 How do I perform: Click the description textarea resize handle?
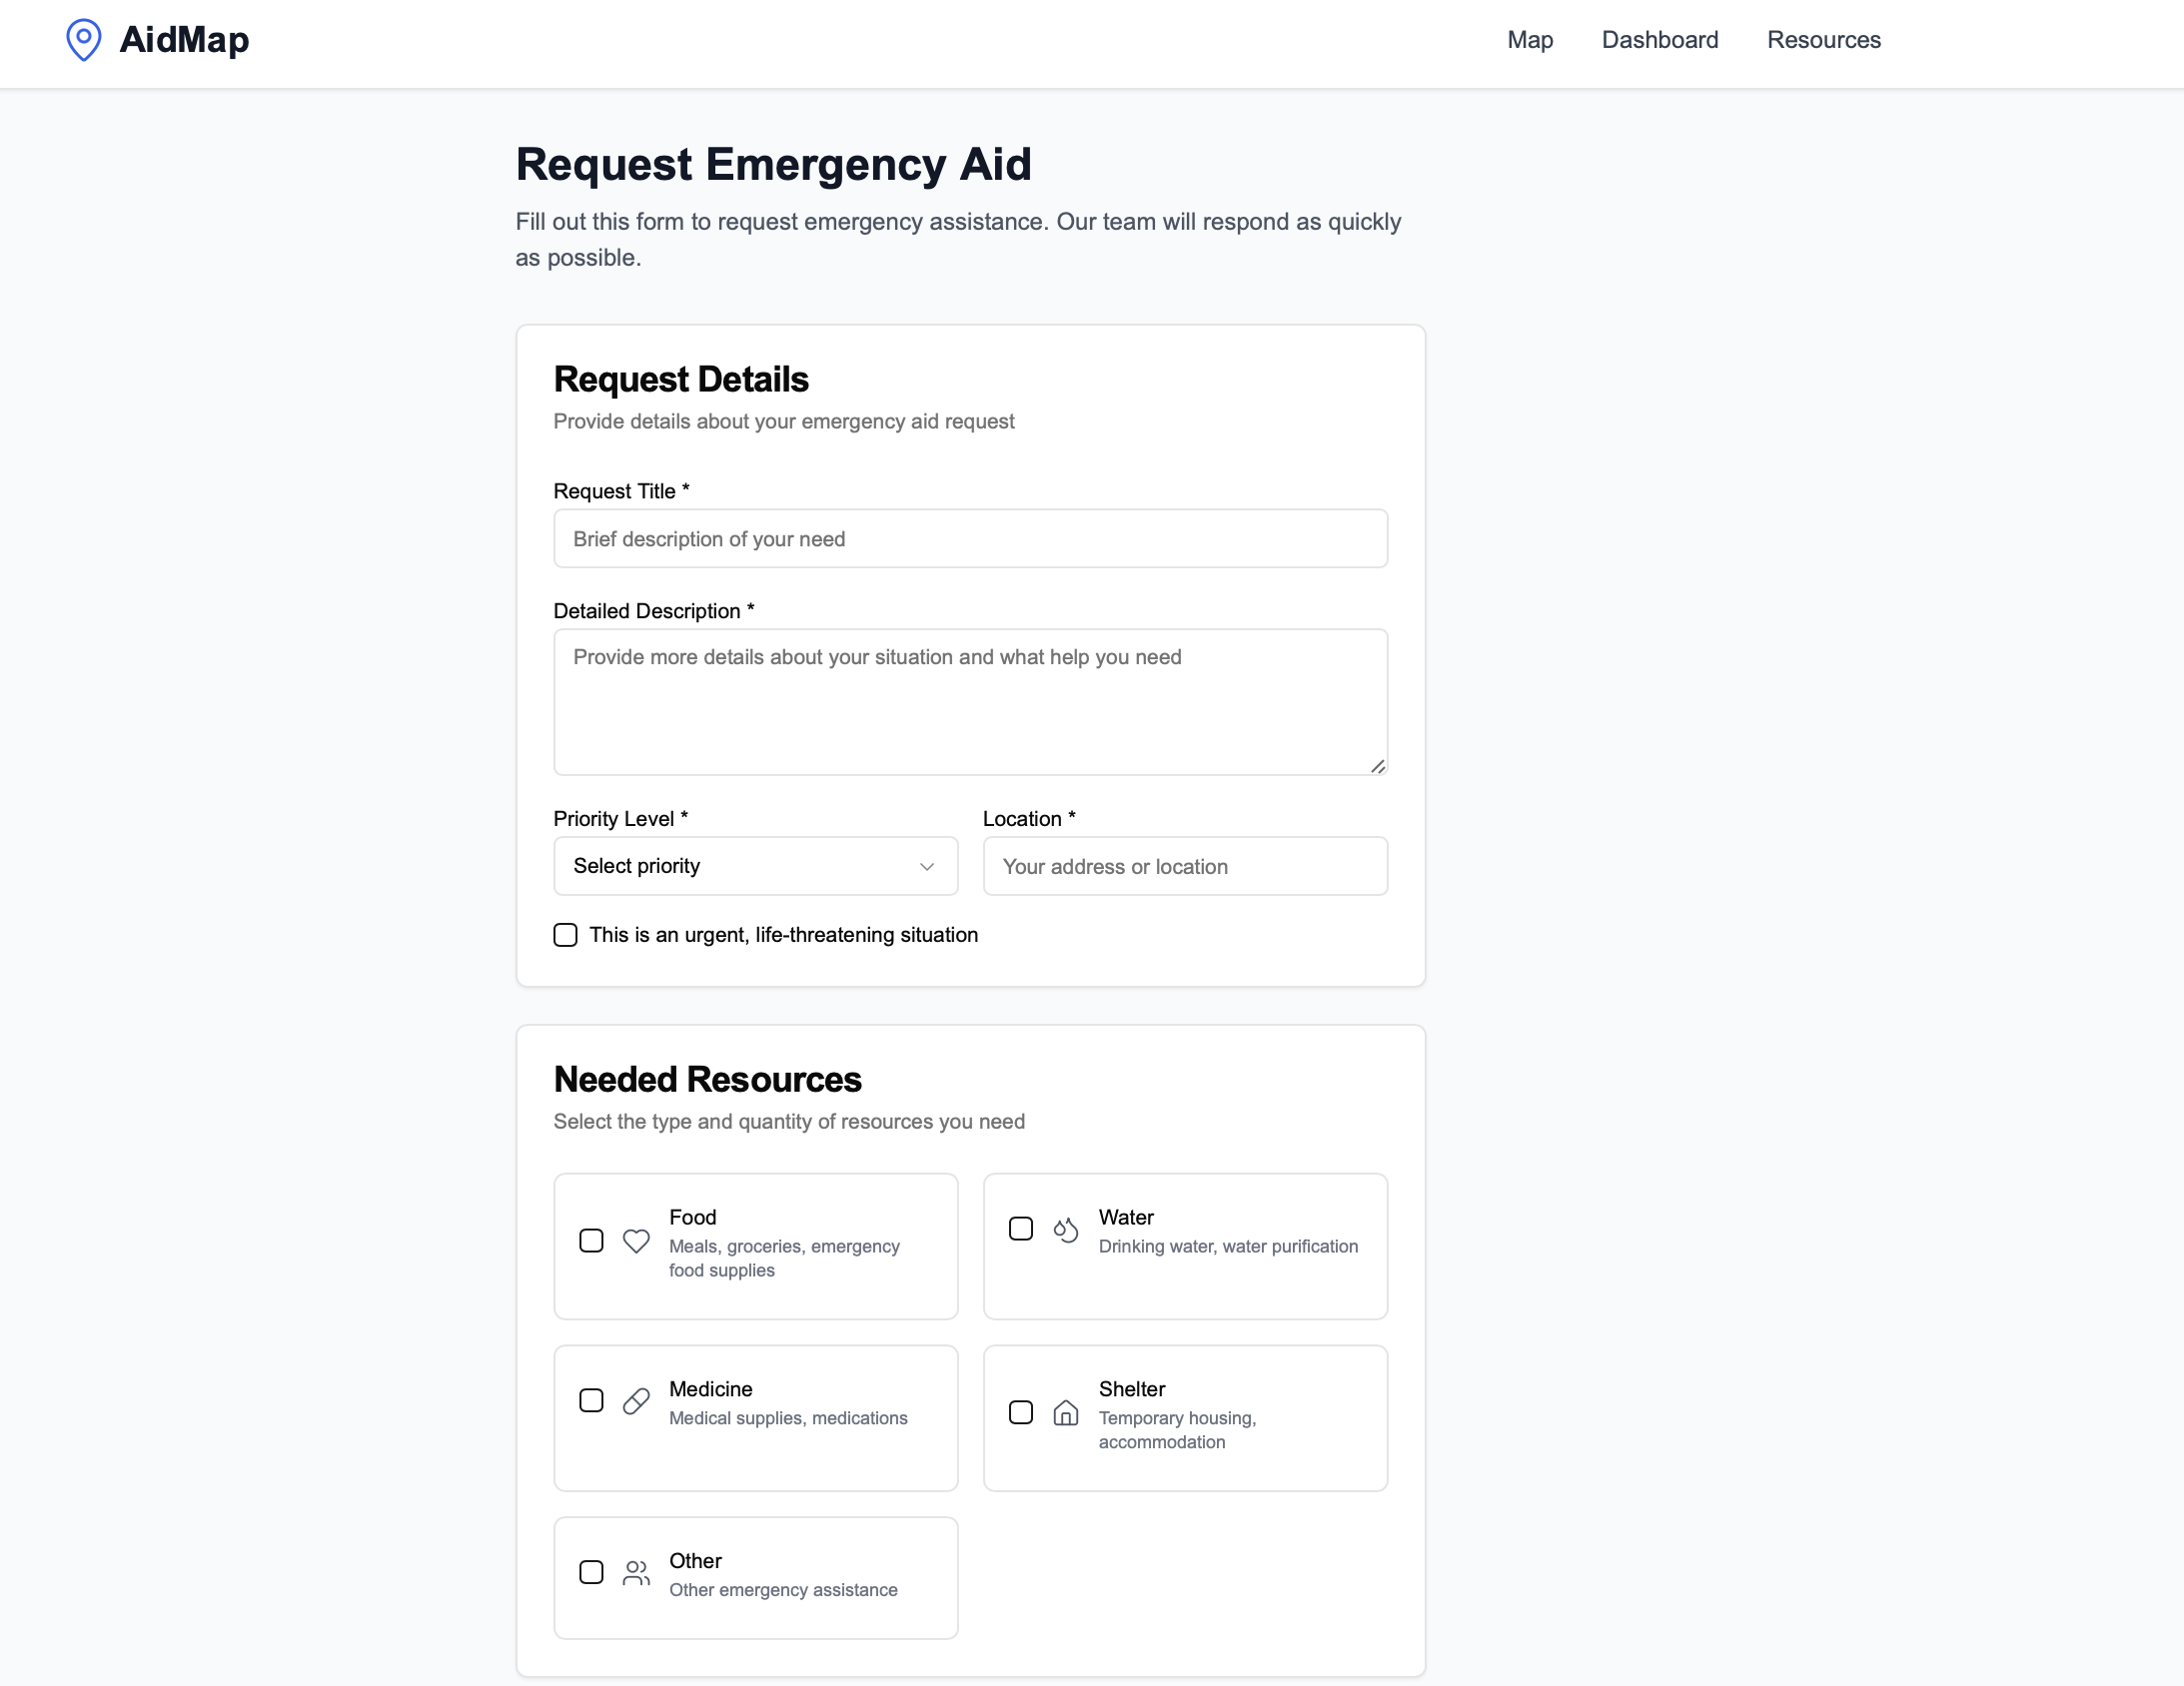tap(1377, 766)
